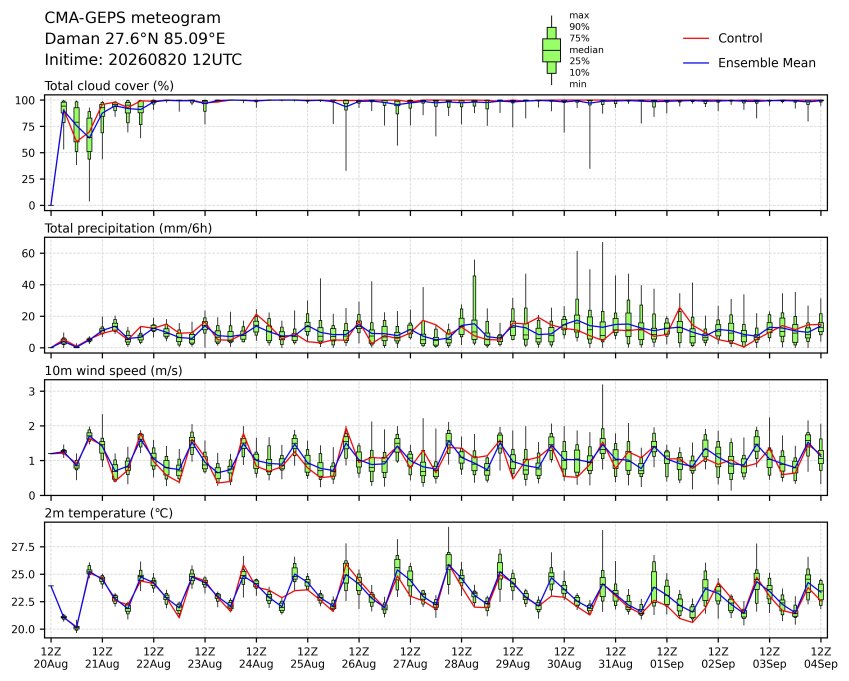Image resolution: width=849 pixels, height=681 pixels.
Task: Click the Initime 20260820 12UTC text
Action: coord(143,60)
